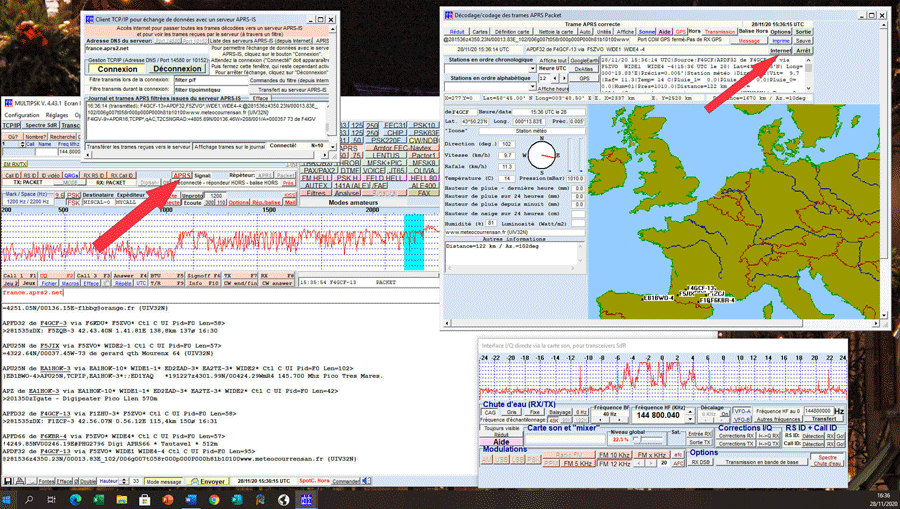Click the Envoyer button

[x=207, y=481]
